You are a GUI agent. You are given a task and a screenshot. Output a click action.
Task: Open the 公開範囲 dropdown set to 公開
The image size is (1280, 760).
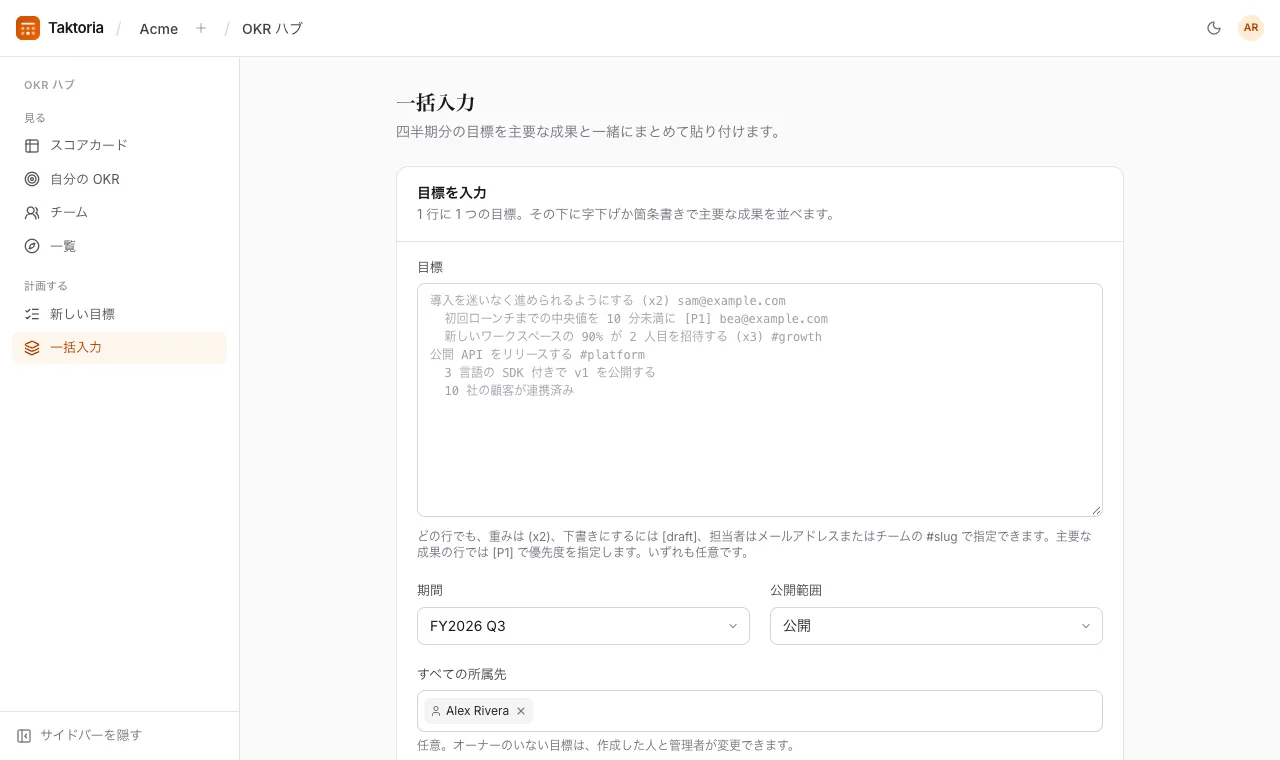936,626
